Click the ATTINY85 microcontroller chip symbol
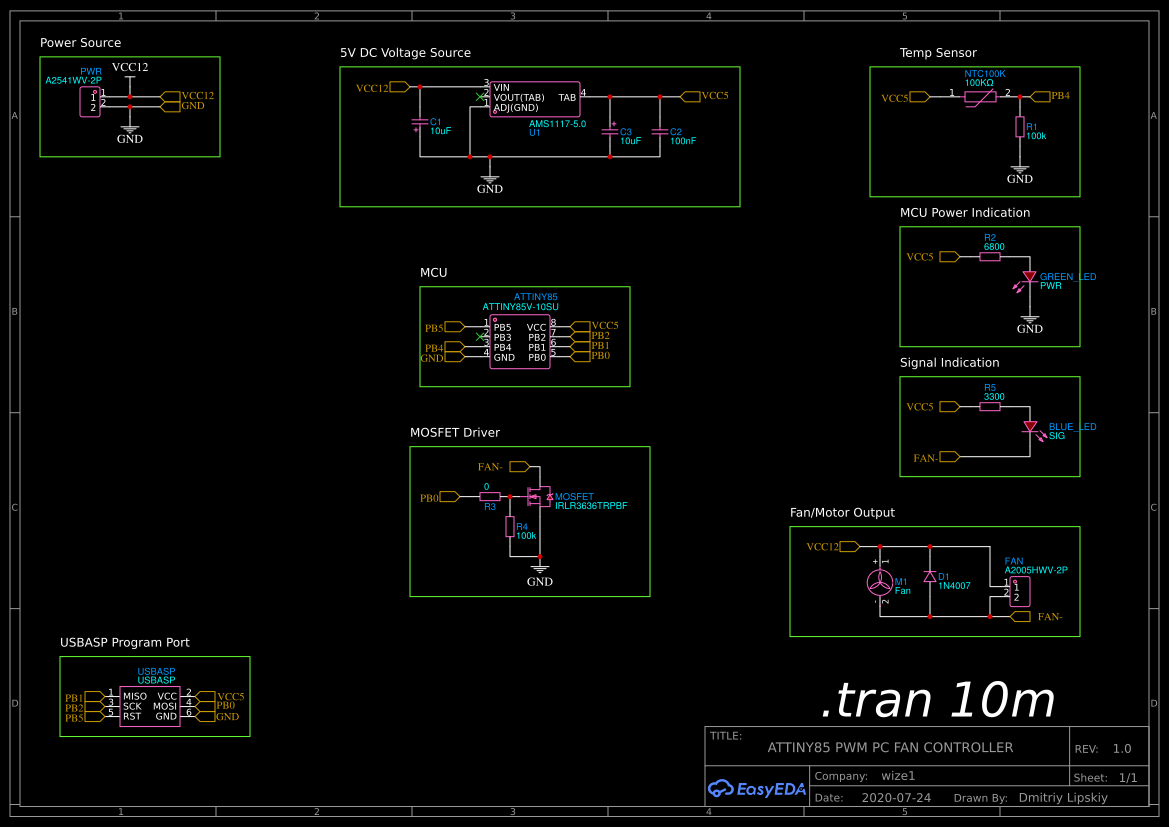Viewport: 1169px width, 827px height. click(x=519, y=342)
